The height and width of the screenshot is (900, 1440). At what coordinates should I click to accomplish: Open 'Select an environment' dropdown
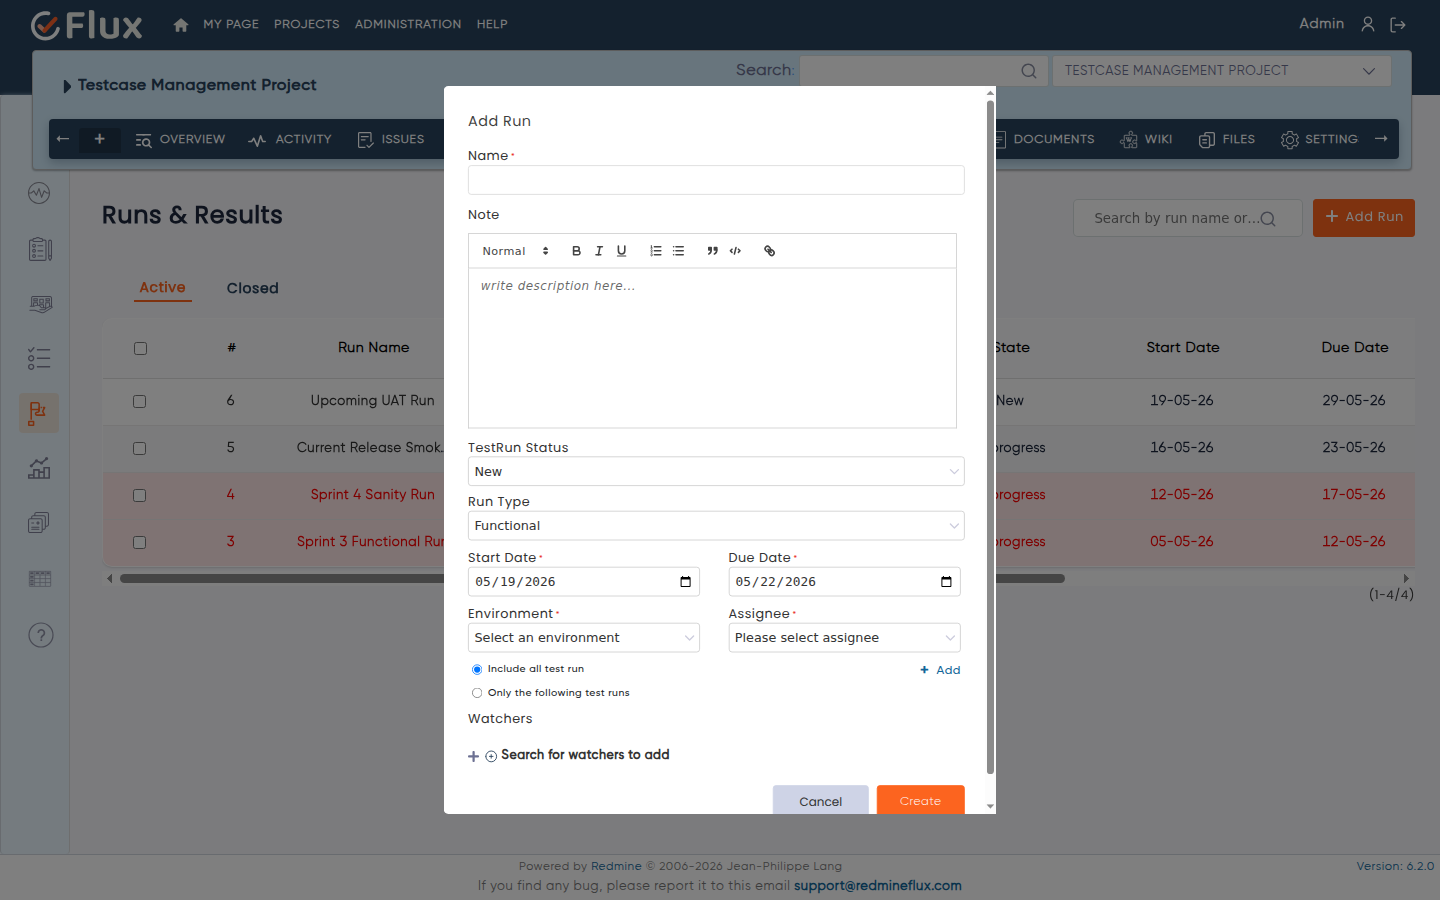(584, 637)
